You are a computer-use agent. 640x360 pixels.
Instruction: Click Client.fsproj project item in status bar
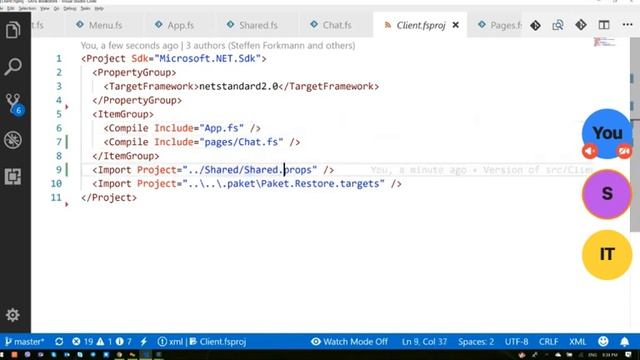tap(218, 342)
